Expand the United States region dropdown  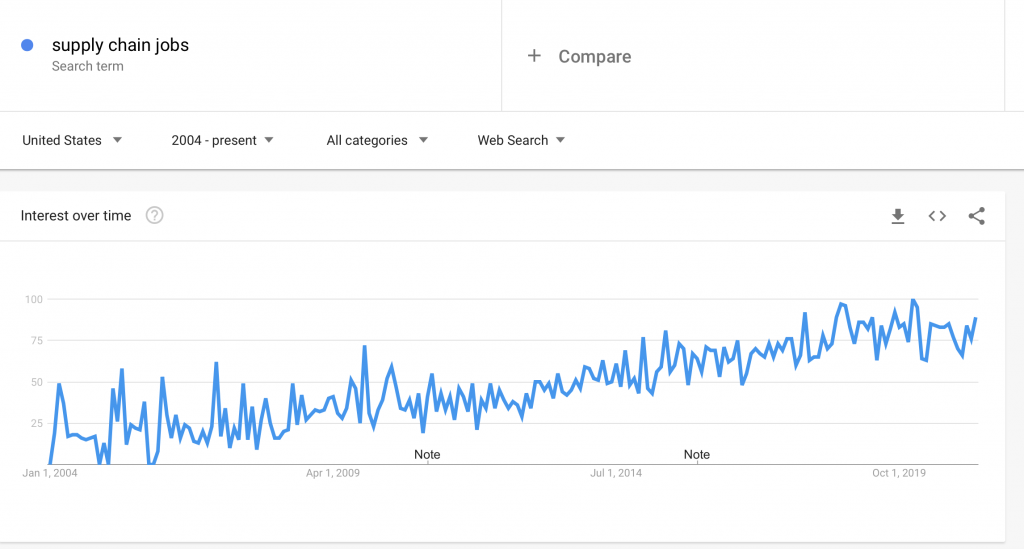point(72,140)
